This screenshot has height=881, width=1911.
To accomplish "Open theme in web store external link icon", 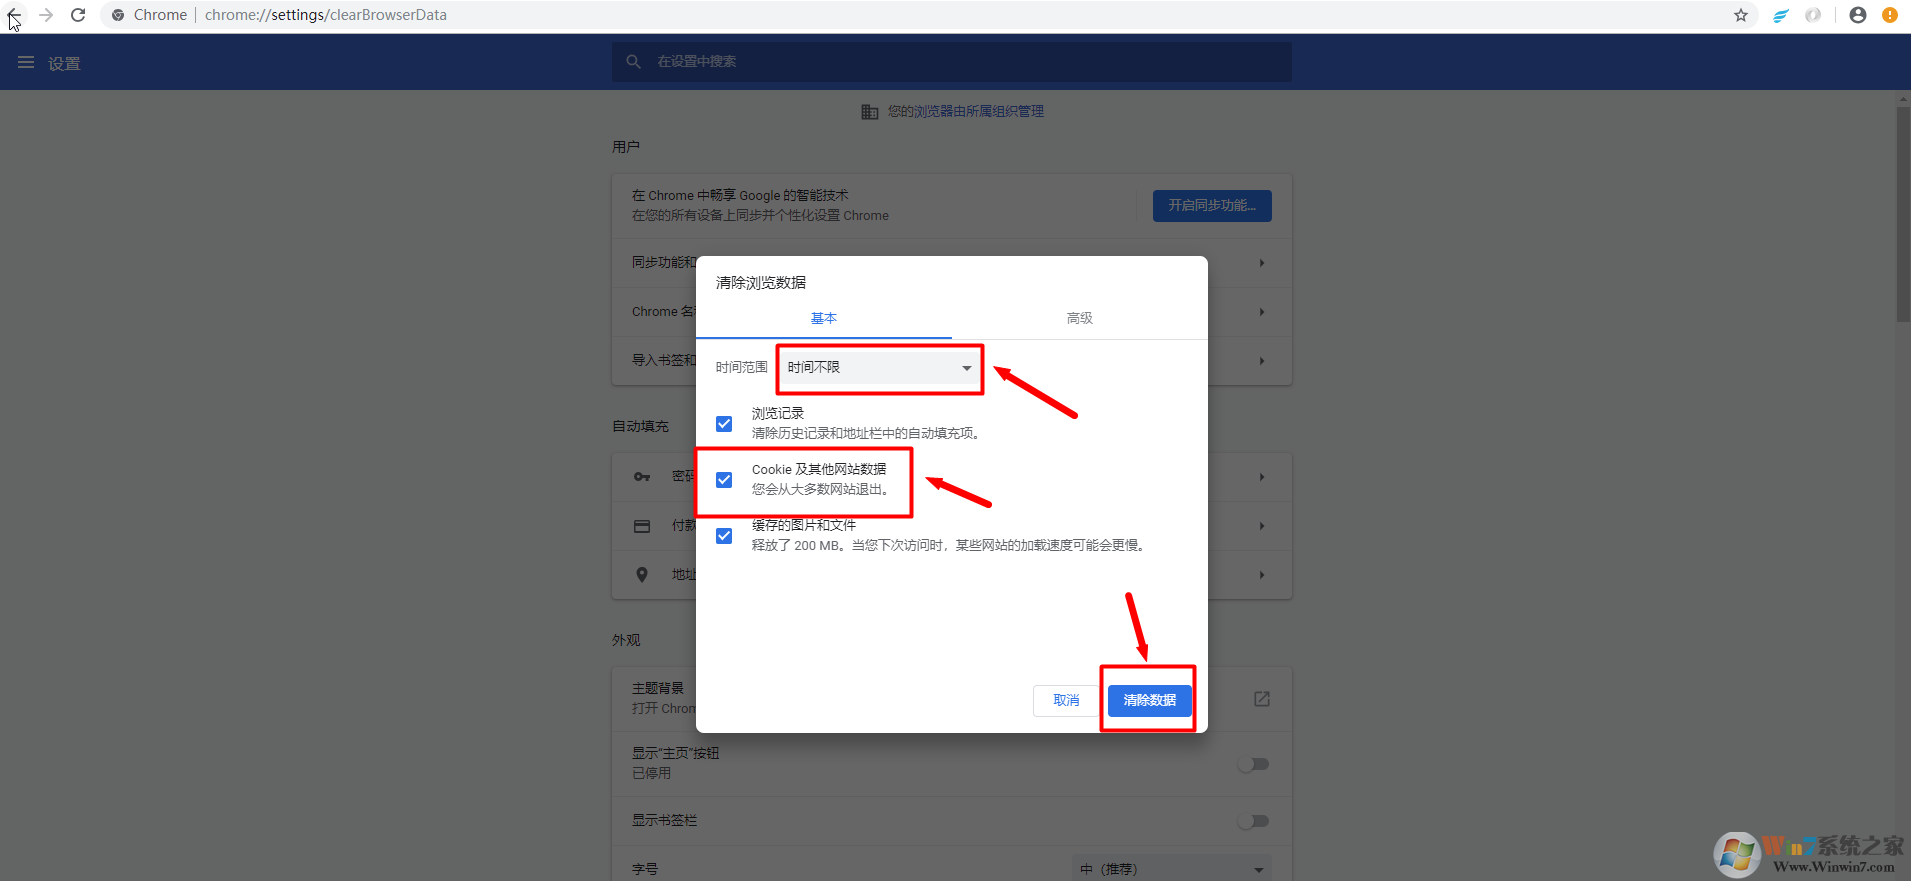I will point(1262,699).
